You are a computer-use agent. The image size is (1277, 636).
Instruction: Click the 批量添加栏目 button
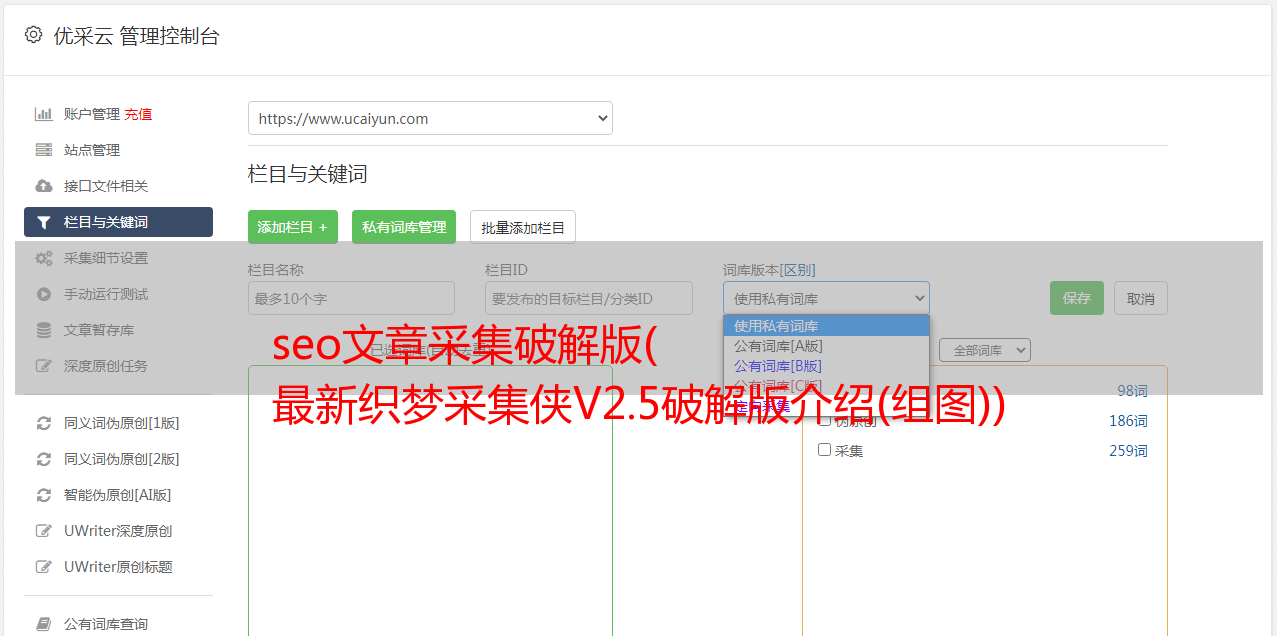(x=523, y=227)
